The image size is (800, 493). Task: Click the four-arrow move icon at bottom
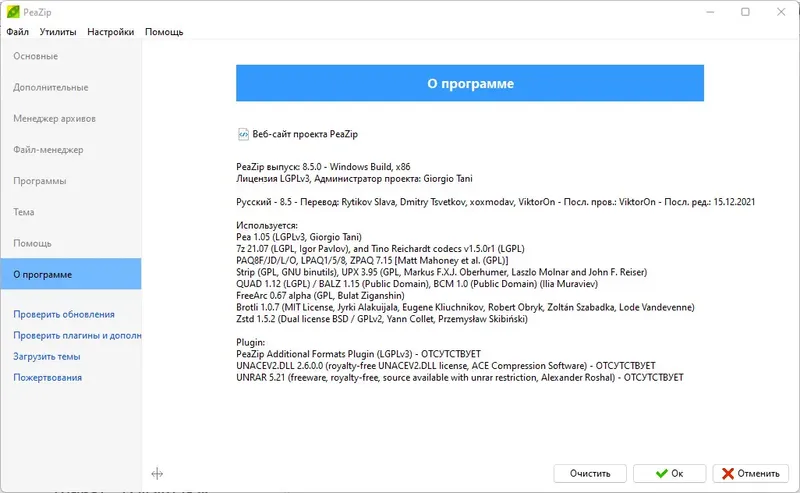coord(157,474)
